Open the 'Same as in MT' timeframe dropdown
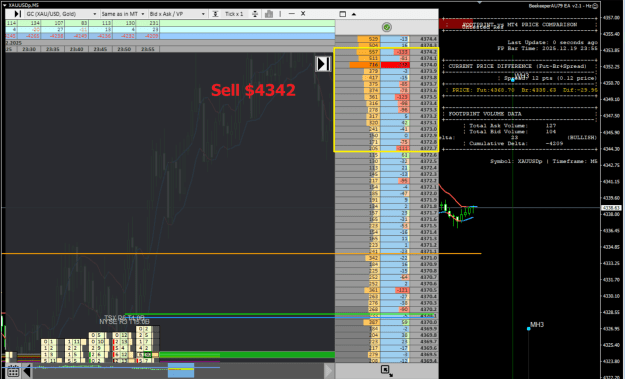Image resolution: width=625 pixels, height=379 pixels. tap(123, 14)
